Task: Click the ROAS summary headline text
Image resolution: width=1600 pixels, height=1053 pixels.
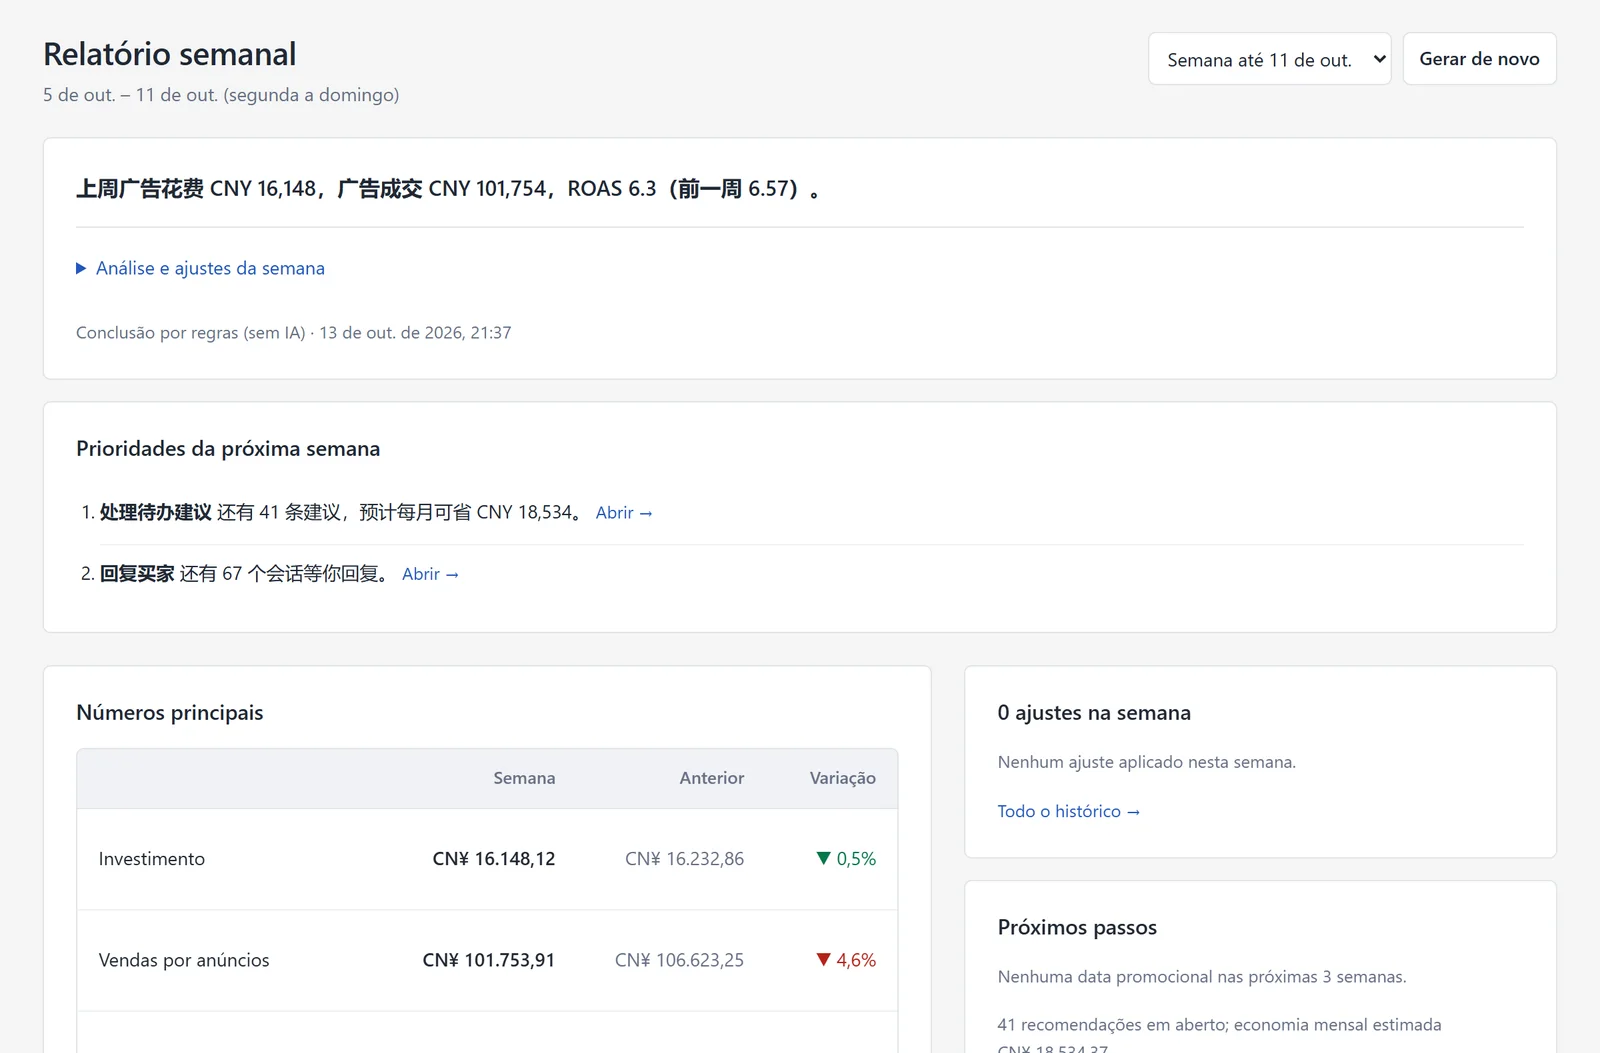Action: 448,188
